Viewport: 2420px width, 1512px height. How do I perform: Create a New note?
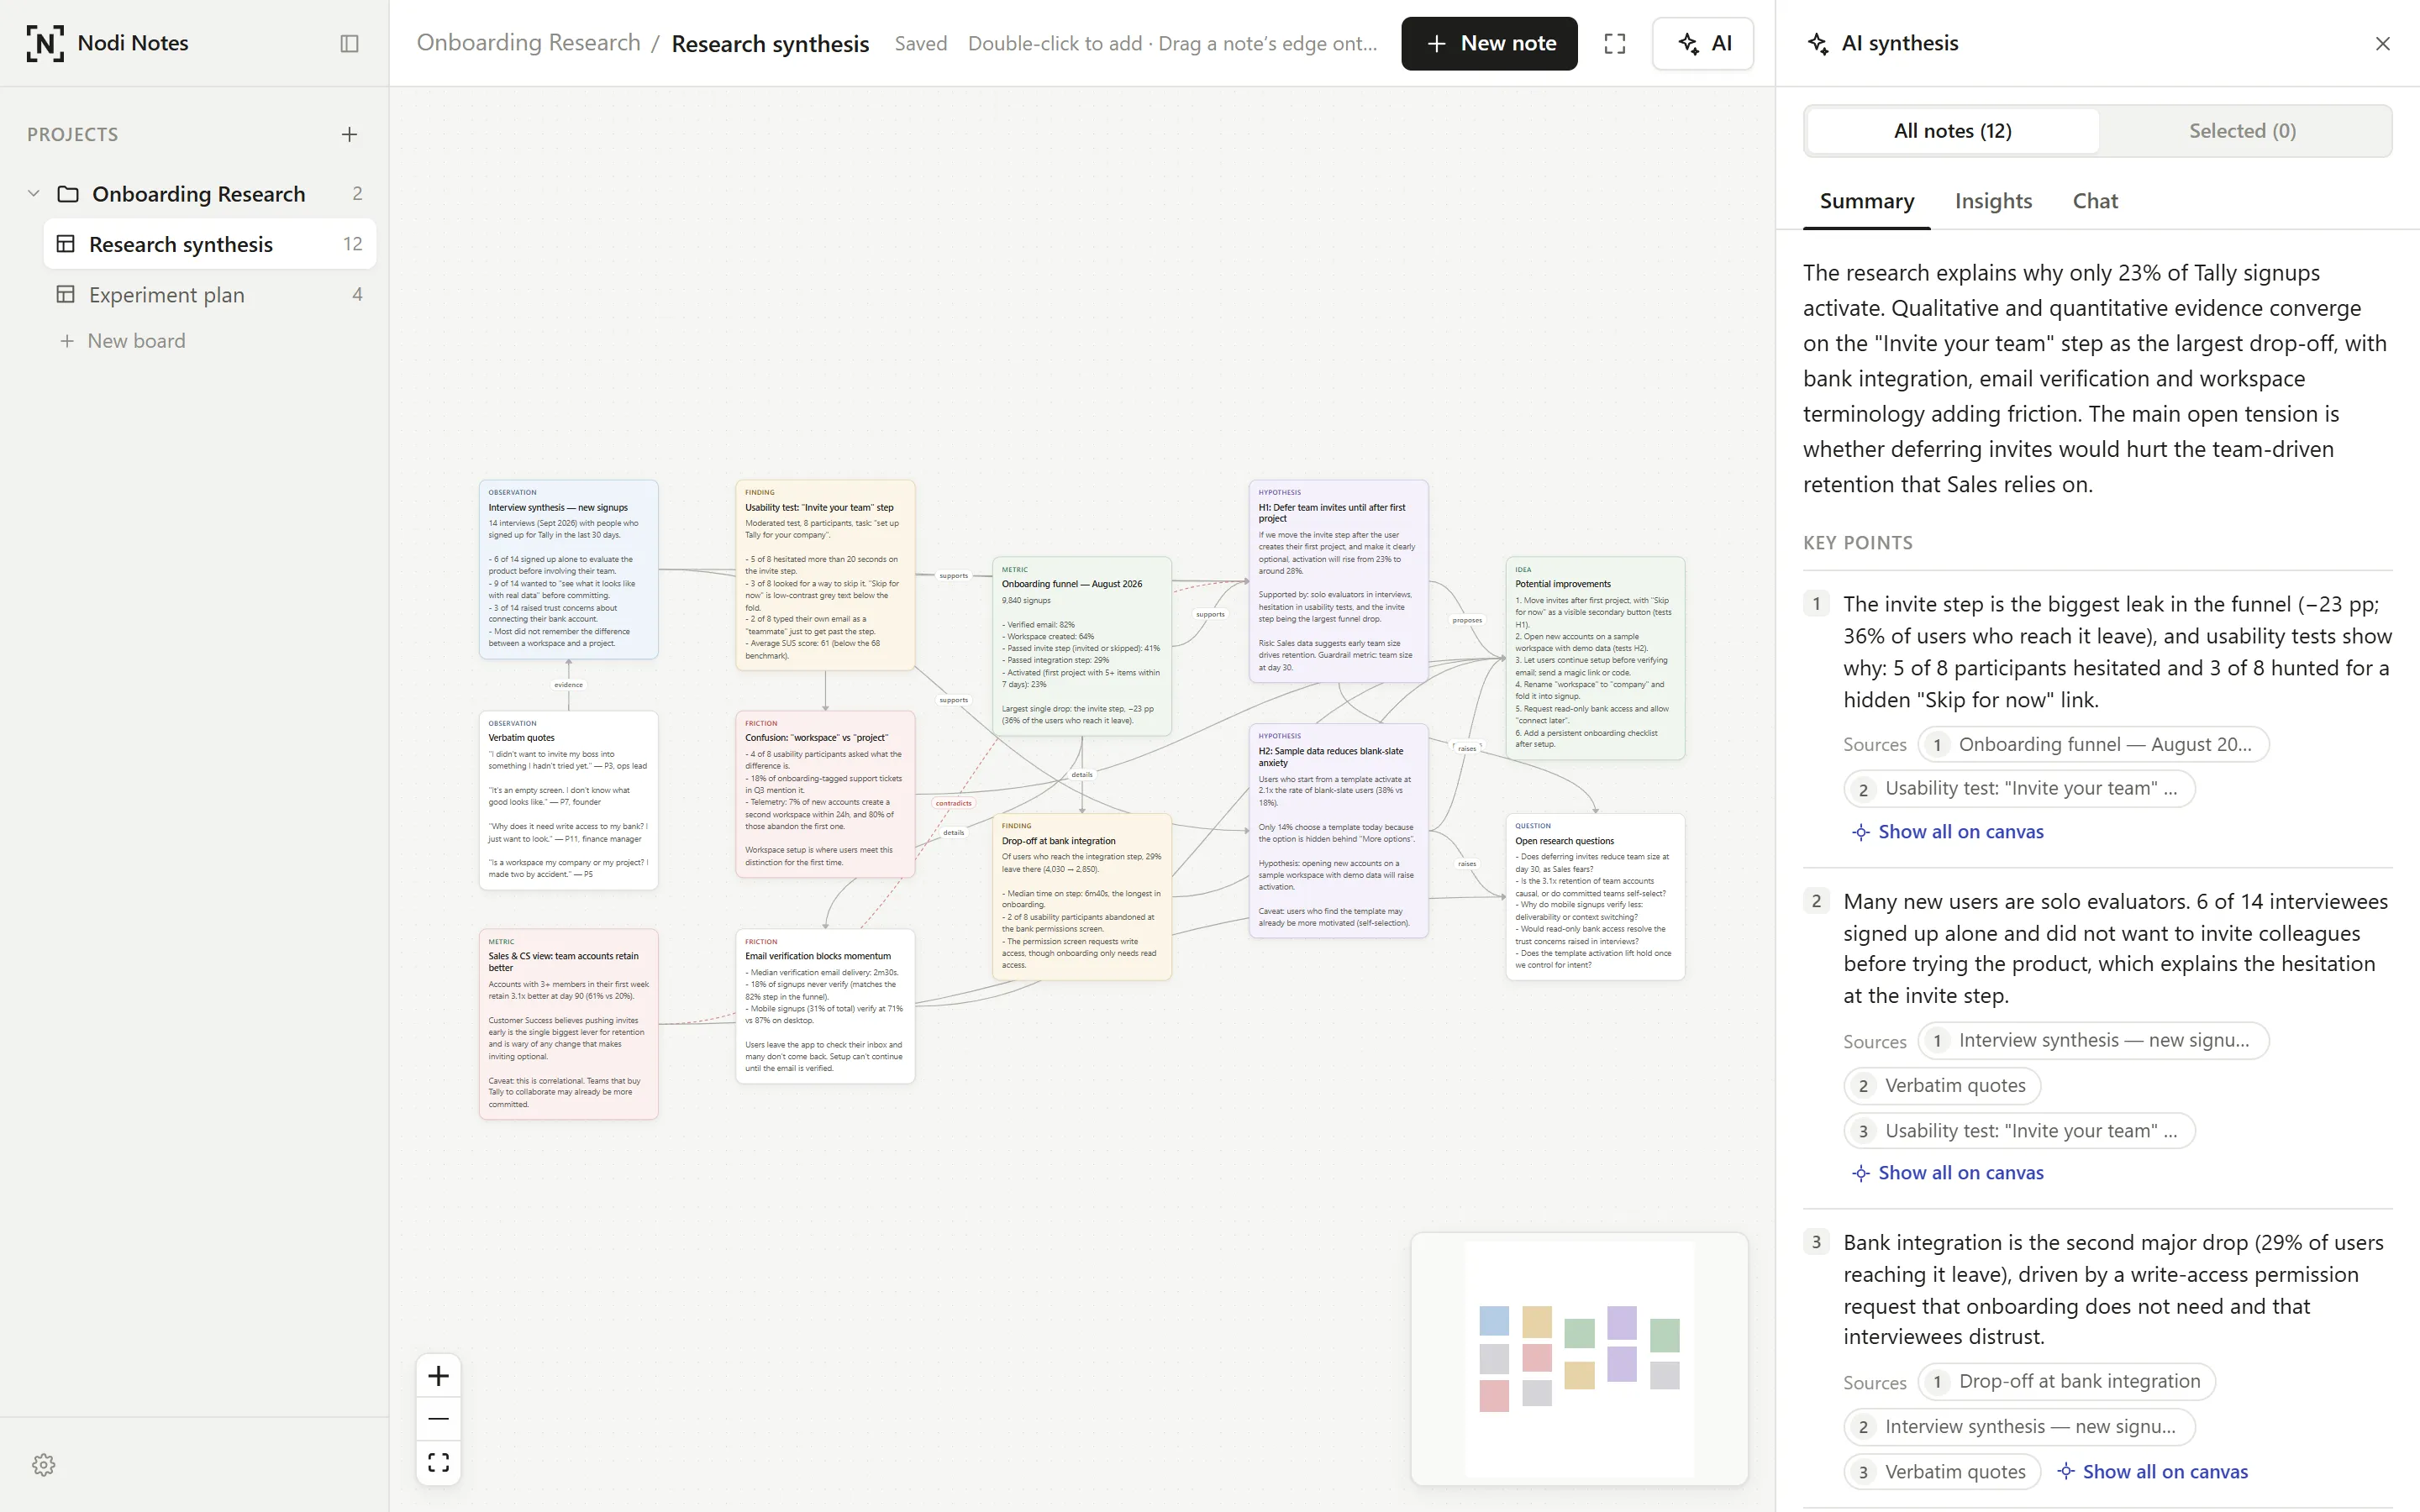(1489, 43)
